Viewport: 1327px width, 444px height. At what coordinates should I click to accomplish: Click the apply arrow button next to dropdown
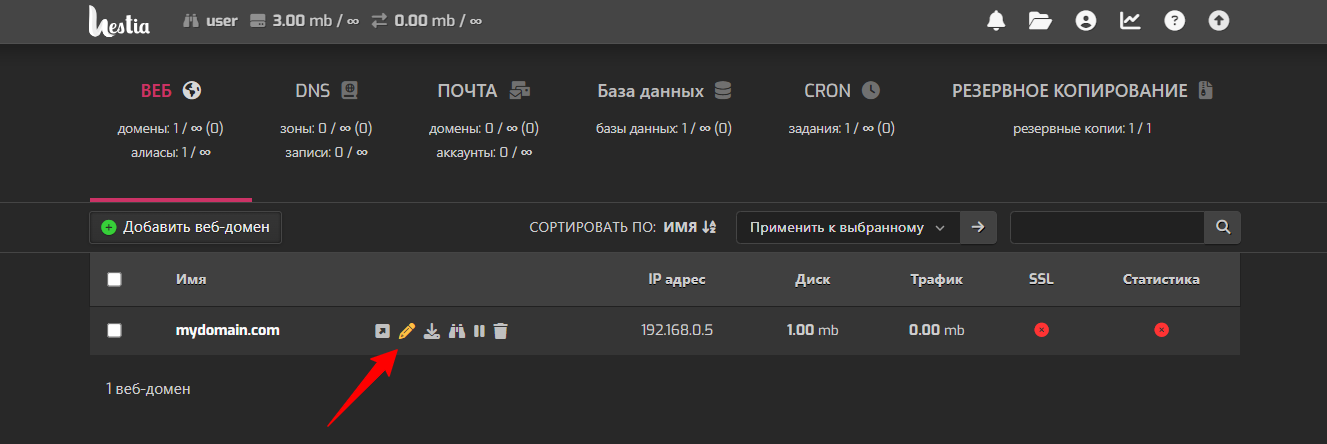point(978,227)
